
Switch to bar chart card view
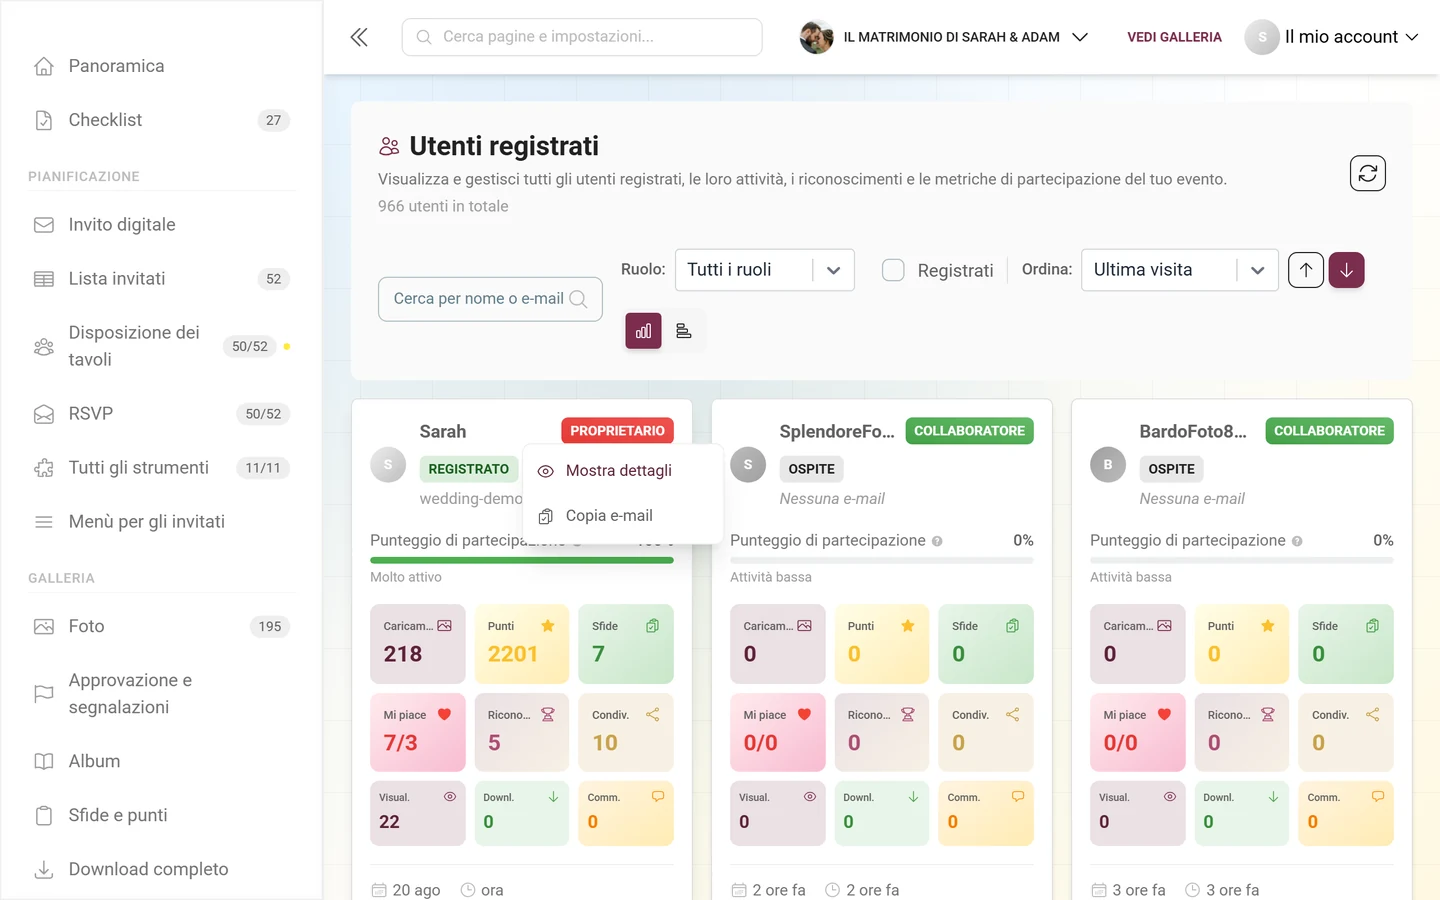[x=643, y=331]
